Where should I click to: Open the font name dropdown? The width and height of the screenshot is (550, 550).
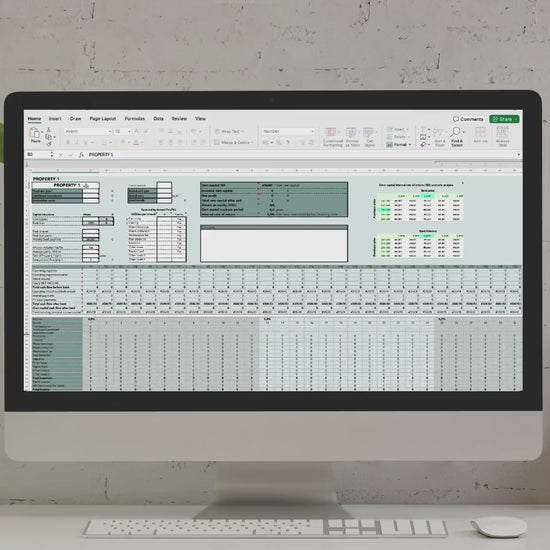[88, 131]
